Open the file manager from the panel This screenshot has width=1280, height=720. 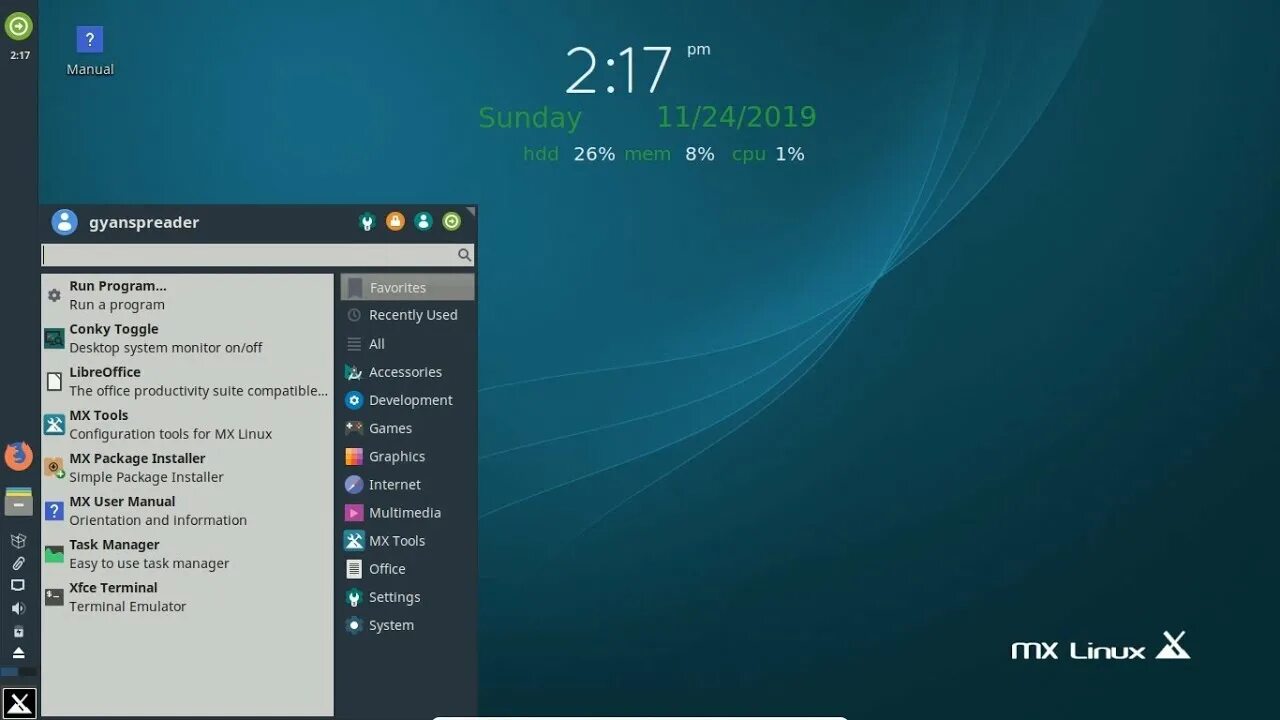tap(18, 502)
